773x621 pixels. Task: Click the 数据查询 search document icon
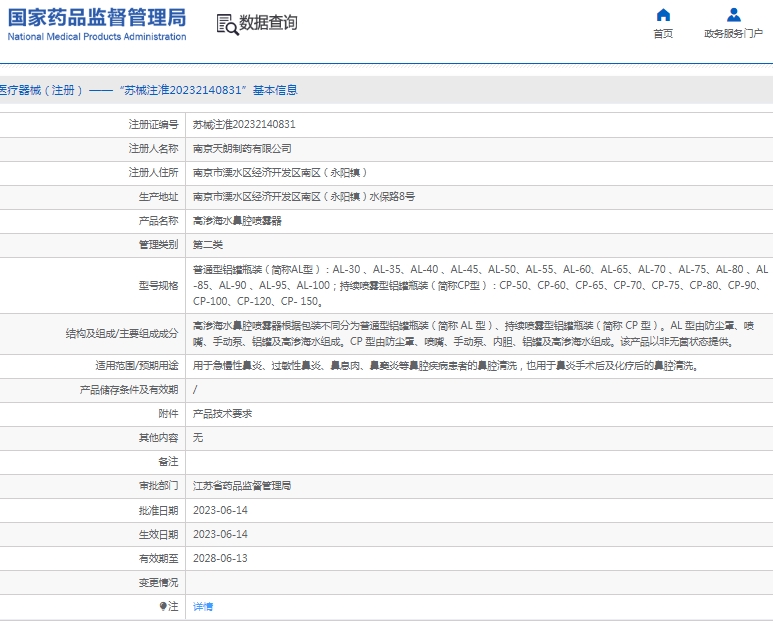tap(227, 24)
